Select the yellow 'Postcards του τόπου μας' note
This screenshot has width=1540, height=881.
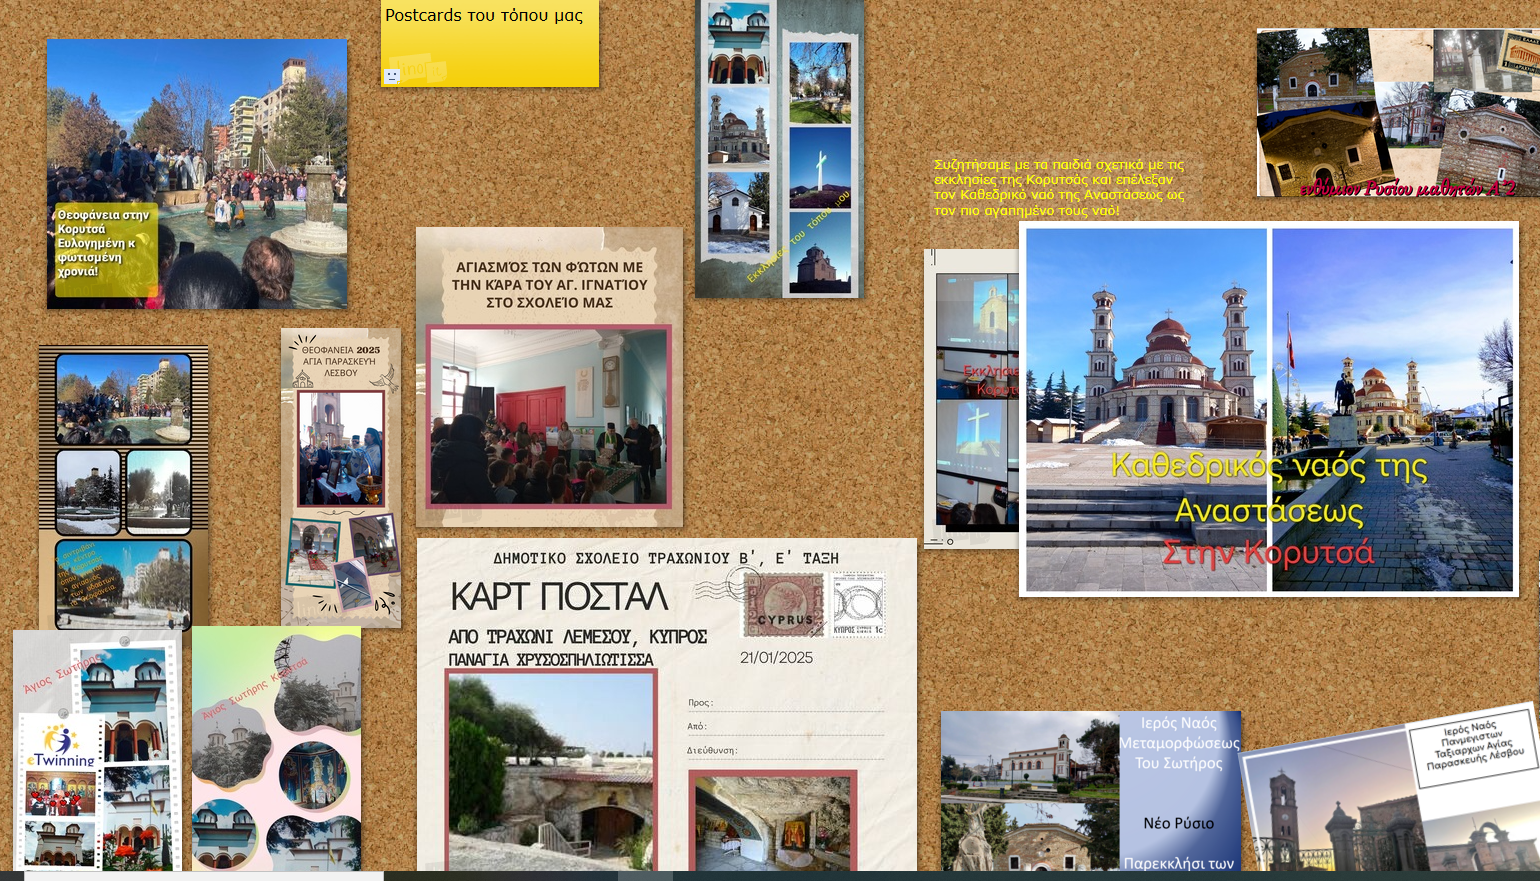(x=489, y=45)
